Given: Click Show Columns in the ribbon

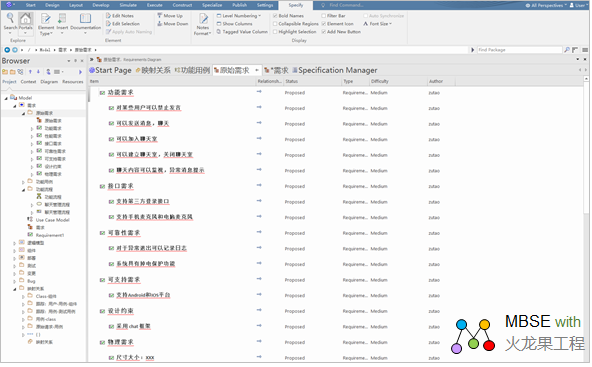Looking at the screenshot, I should pyautogui.click(x=234, y=24).
